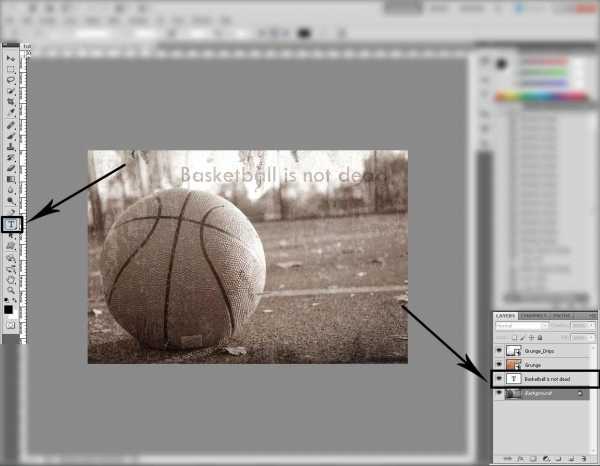Select the Horizontal Type tool

(11, 224)
